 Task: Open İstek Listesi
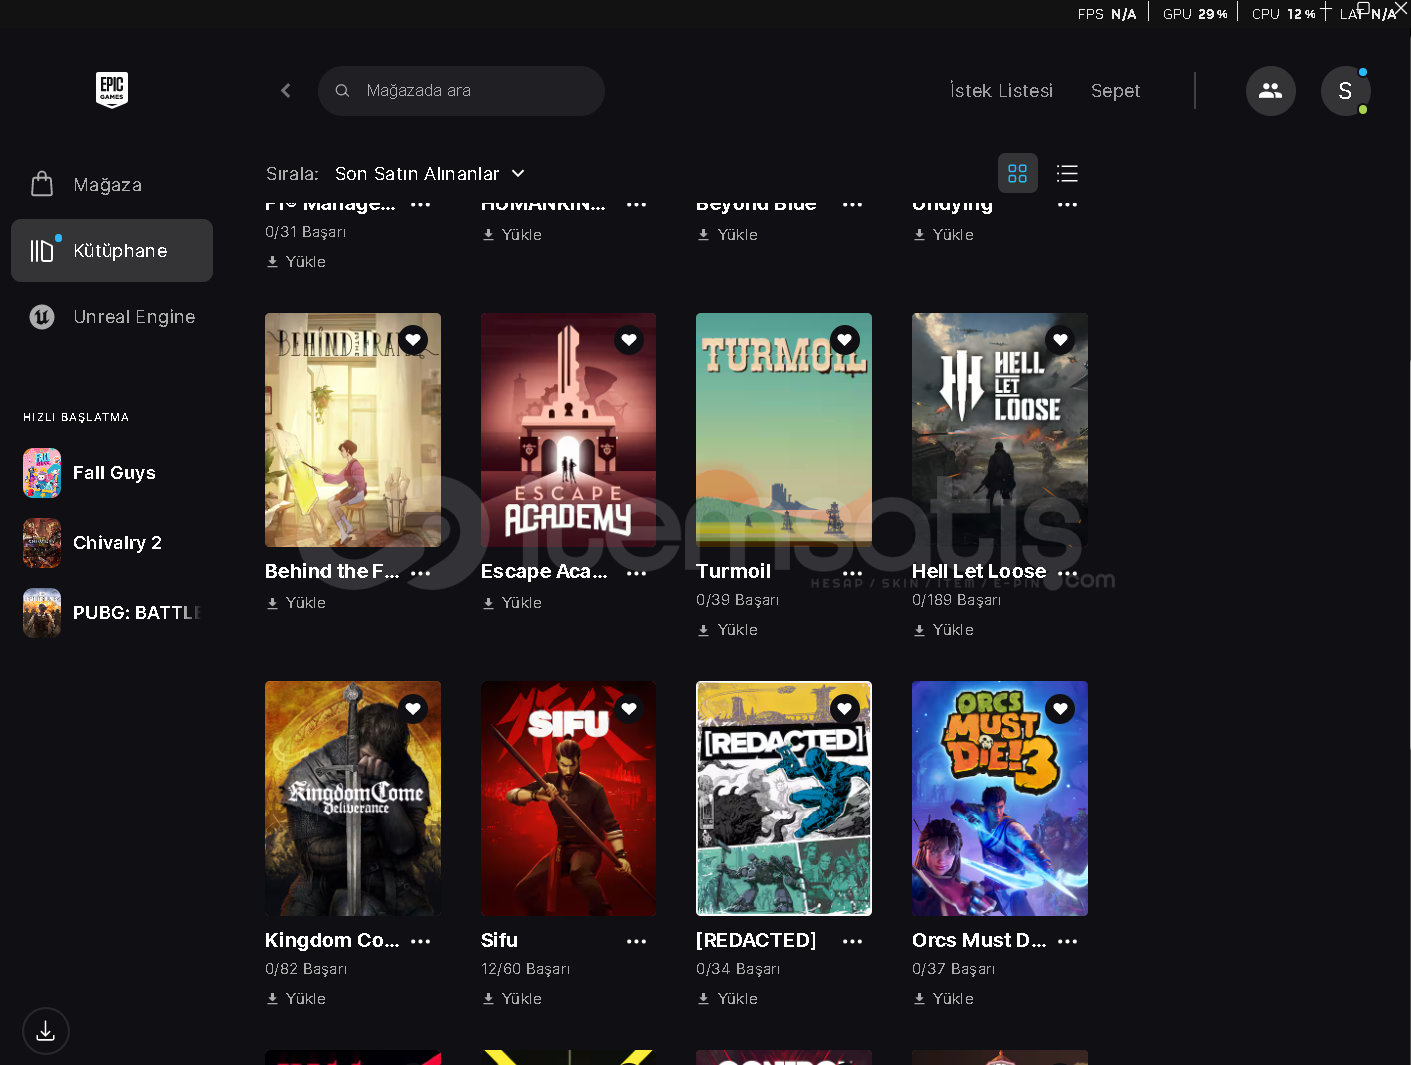tap(1001, 91)
